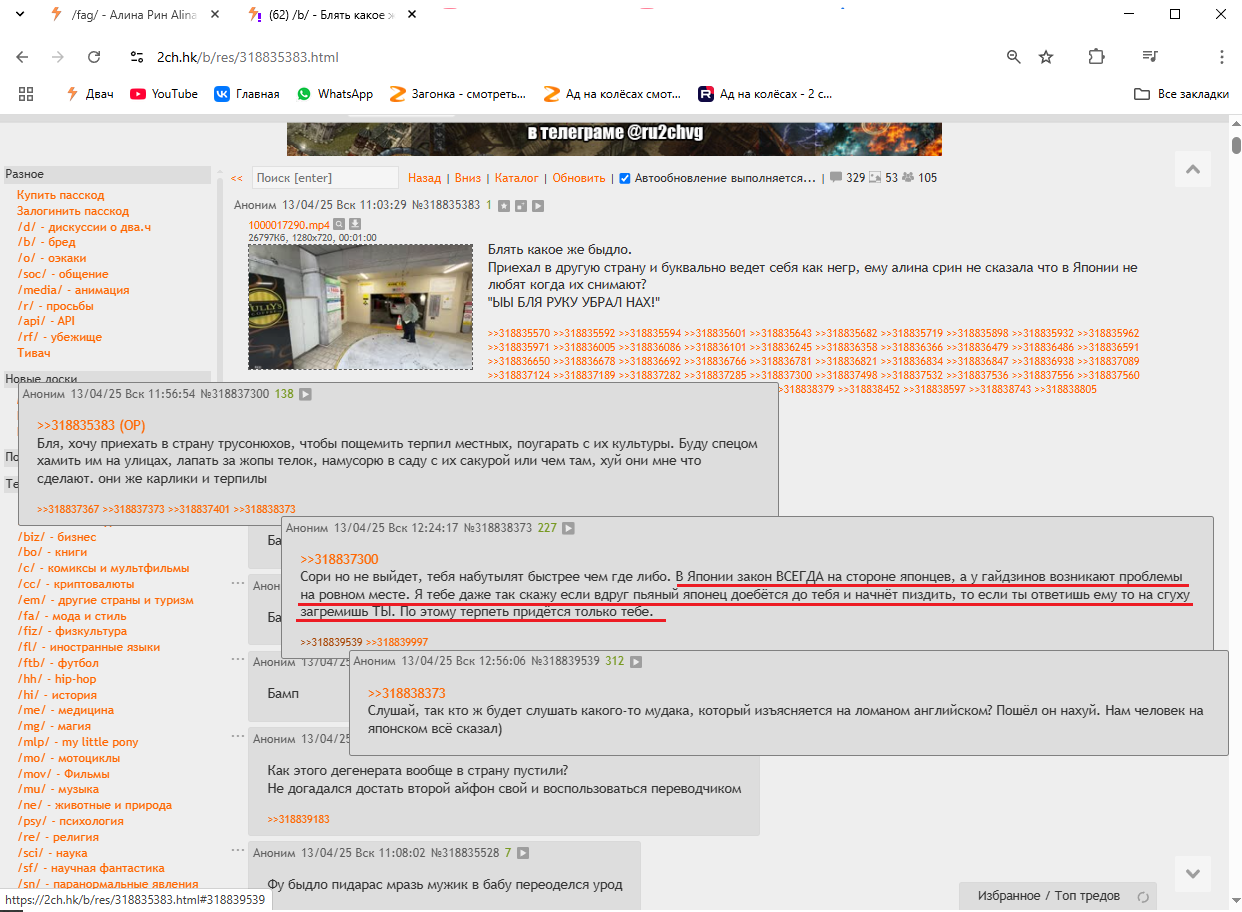Bookmark this page with the star icon
The width and height of the screenshot is (1242, 912).
1046,57
